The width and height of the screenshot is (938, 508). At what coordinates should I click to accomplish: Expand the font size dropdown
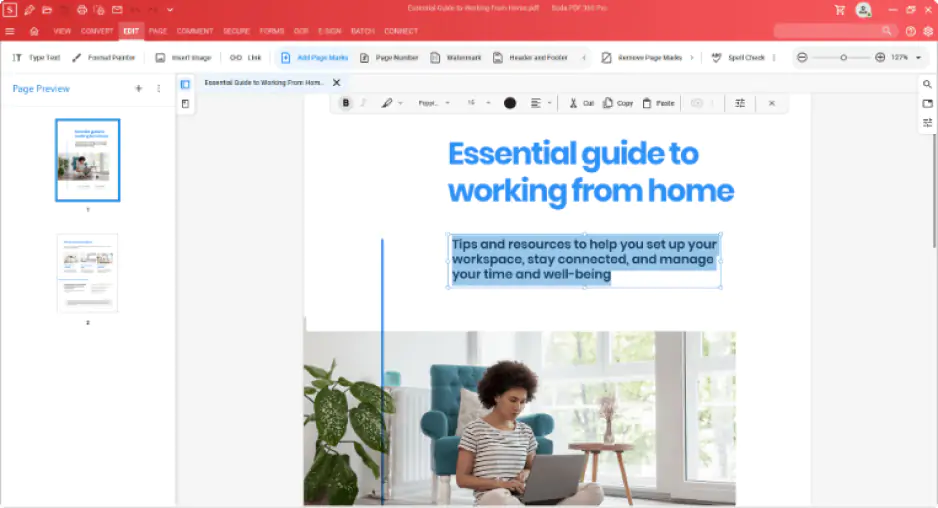pyautogui.click(x=488, y=103)
